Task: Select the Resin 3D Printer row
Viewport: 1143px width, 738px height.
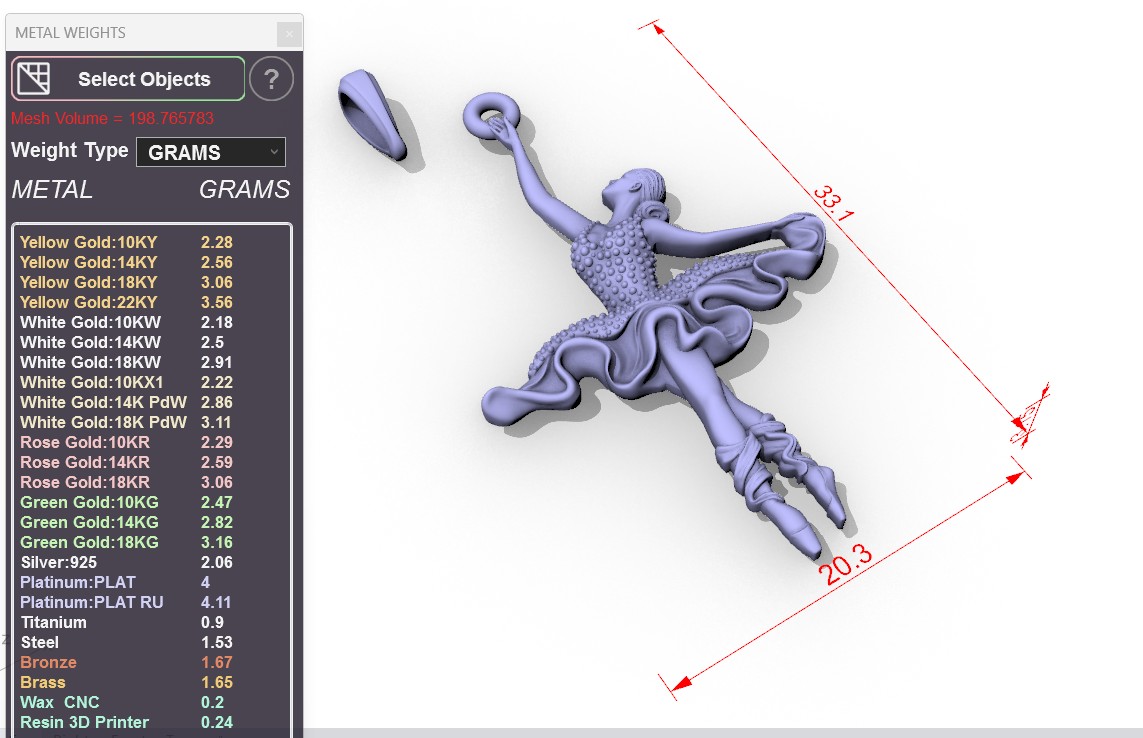Action: pos(152,722)
